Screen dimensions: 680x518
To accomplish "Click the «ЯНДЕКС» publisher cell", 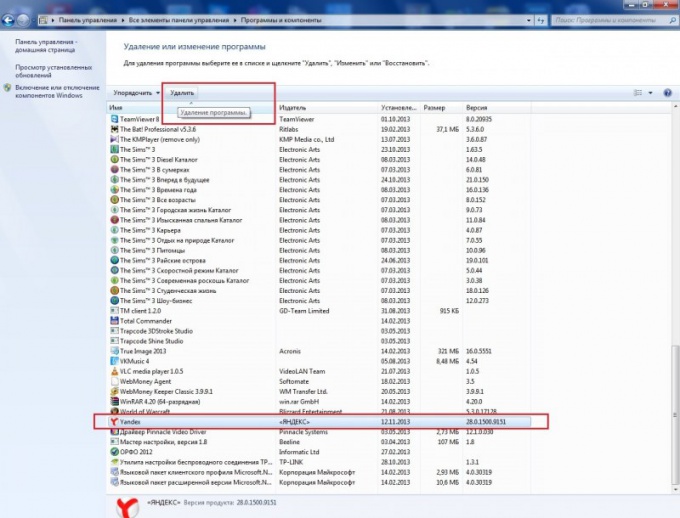I will pyautogui.click(x=294, y=422).
